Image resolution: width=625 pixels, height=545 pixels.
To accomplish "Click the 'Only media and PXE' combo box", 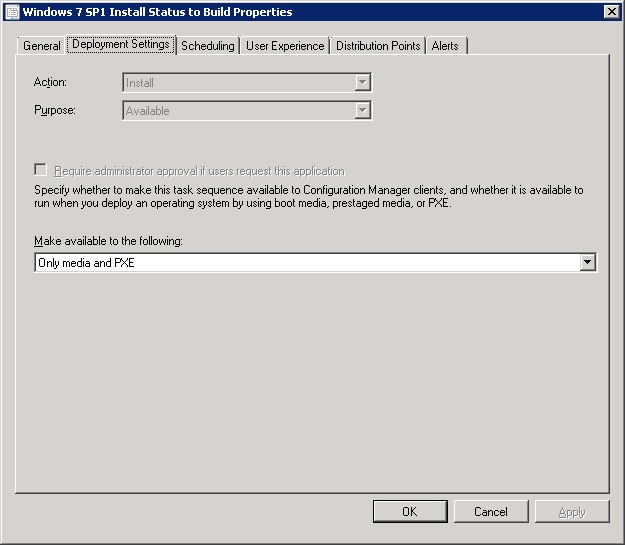I will click(x=305, y=263).
